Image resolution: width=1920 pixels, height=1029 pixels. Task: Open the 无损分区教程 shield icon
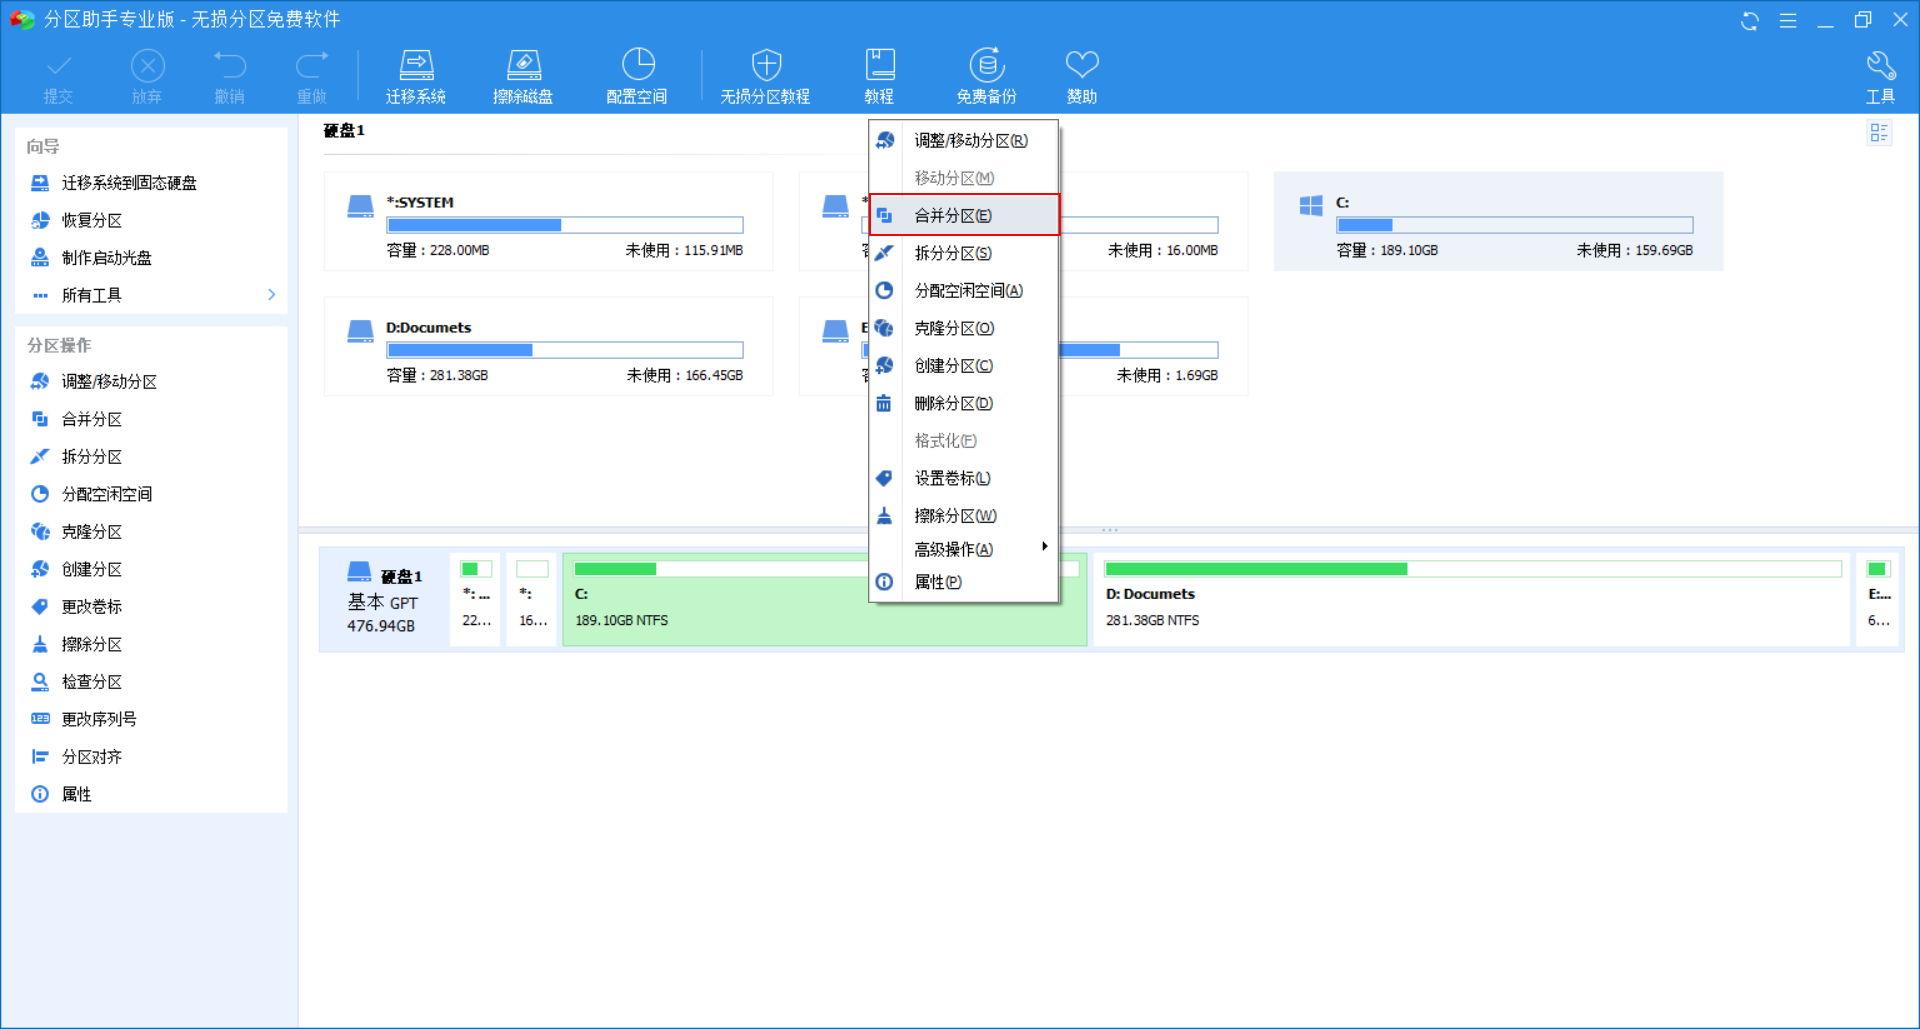766,66
